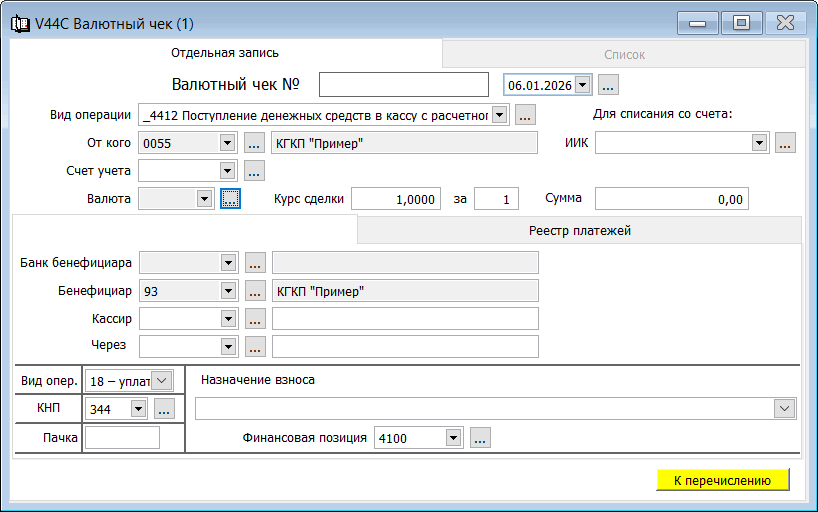Open the Назначение взноса dropdown

[x=785, y=408]
